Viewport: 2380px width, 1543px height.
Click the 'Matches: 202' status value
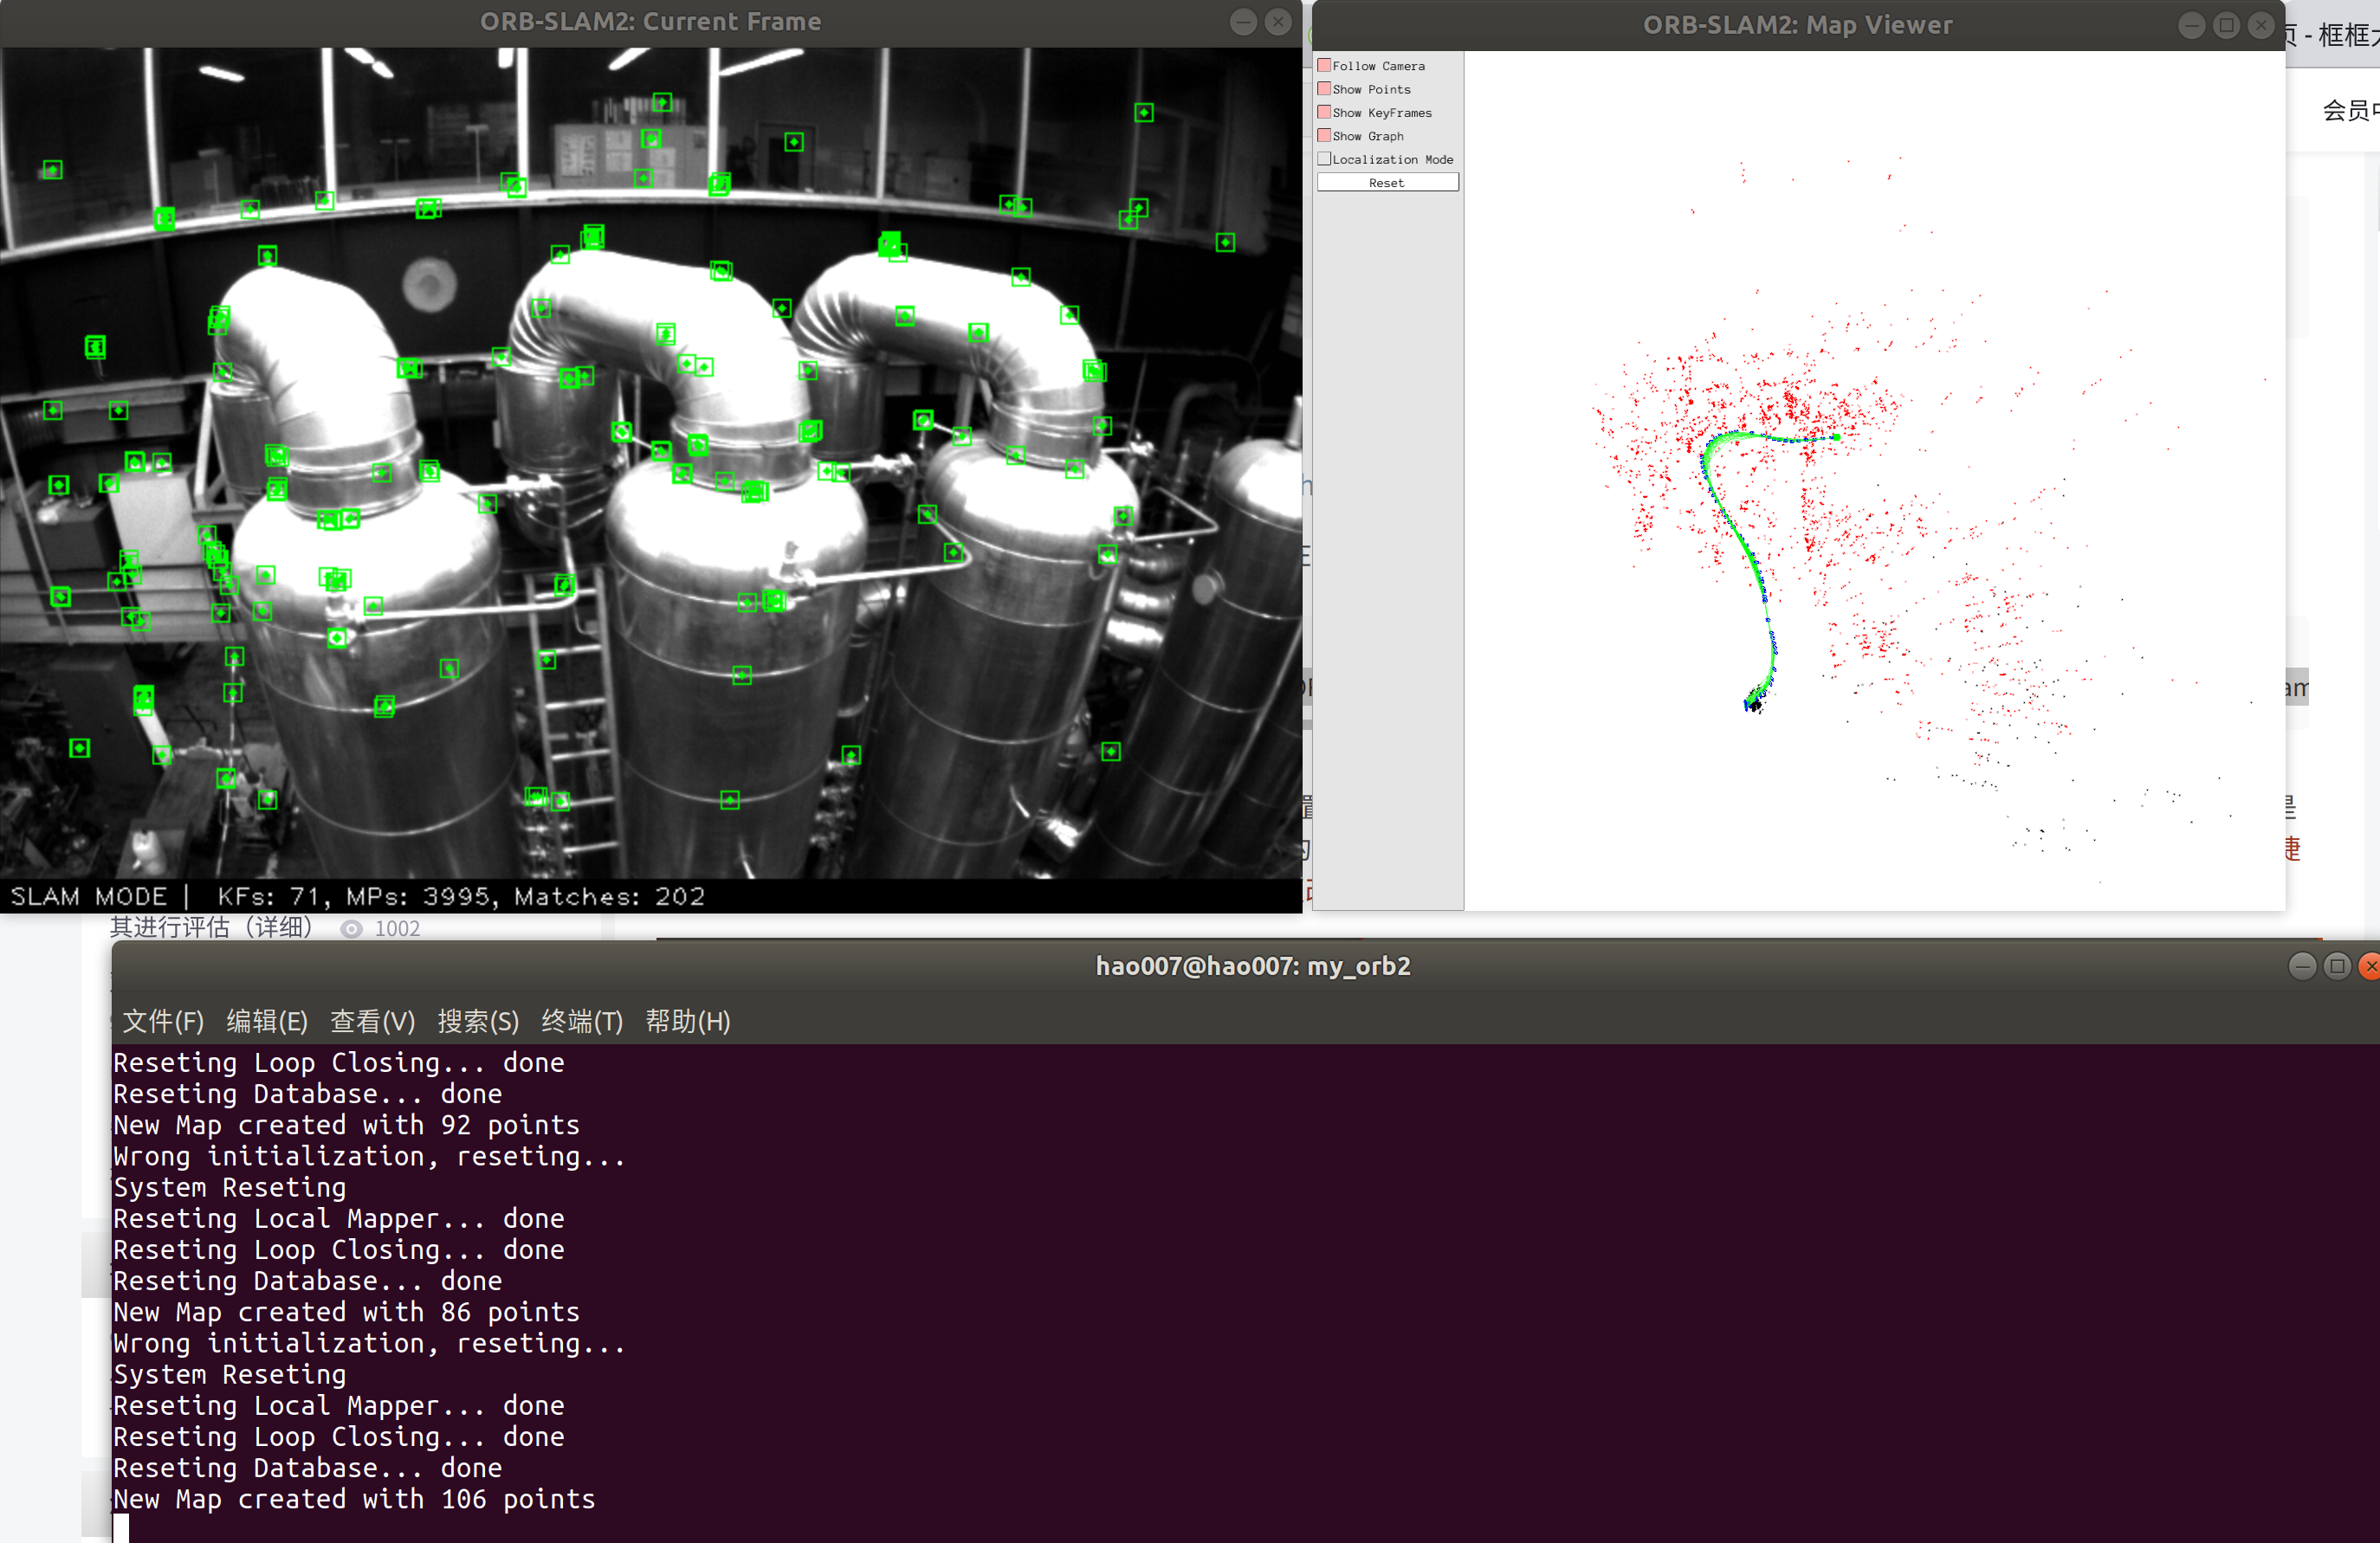point(610,896)
